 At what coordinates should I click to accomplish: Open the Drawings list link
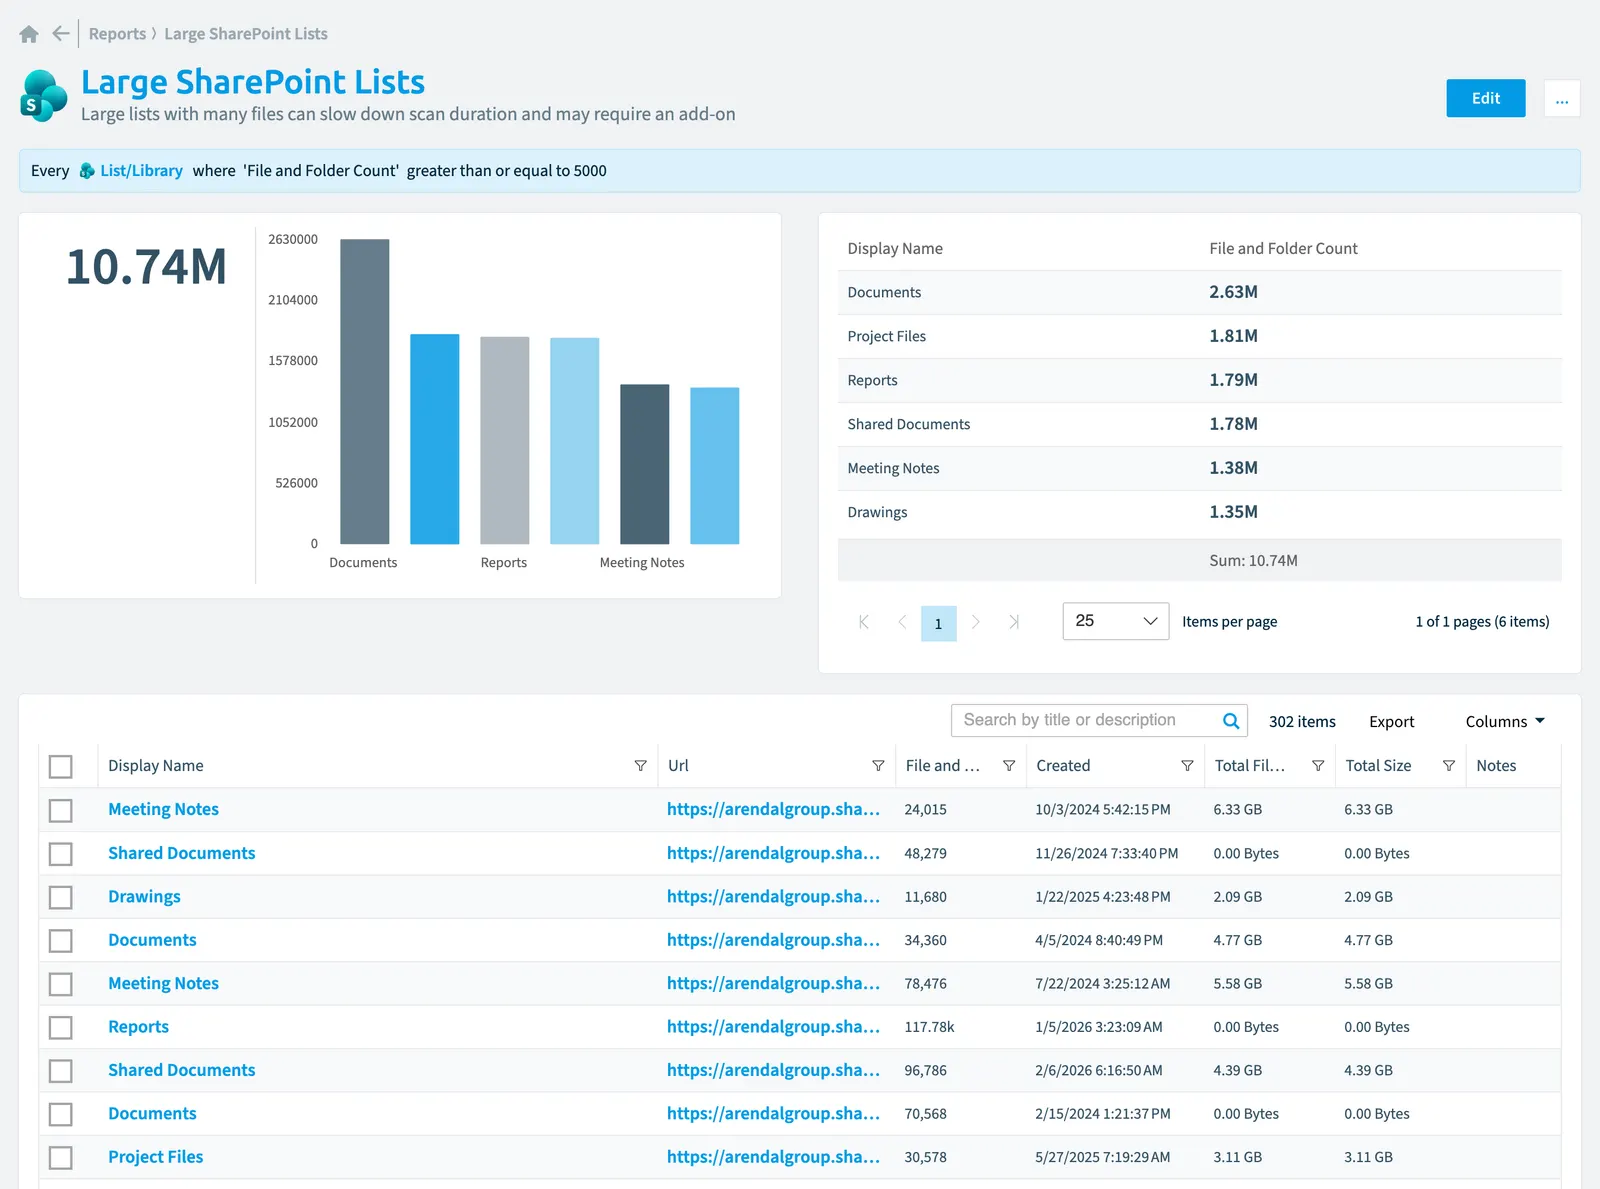click(x=144, y=897)
